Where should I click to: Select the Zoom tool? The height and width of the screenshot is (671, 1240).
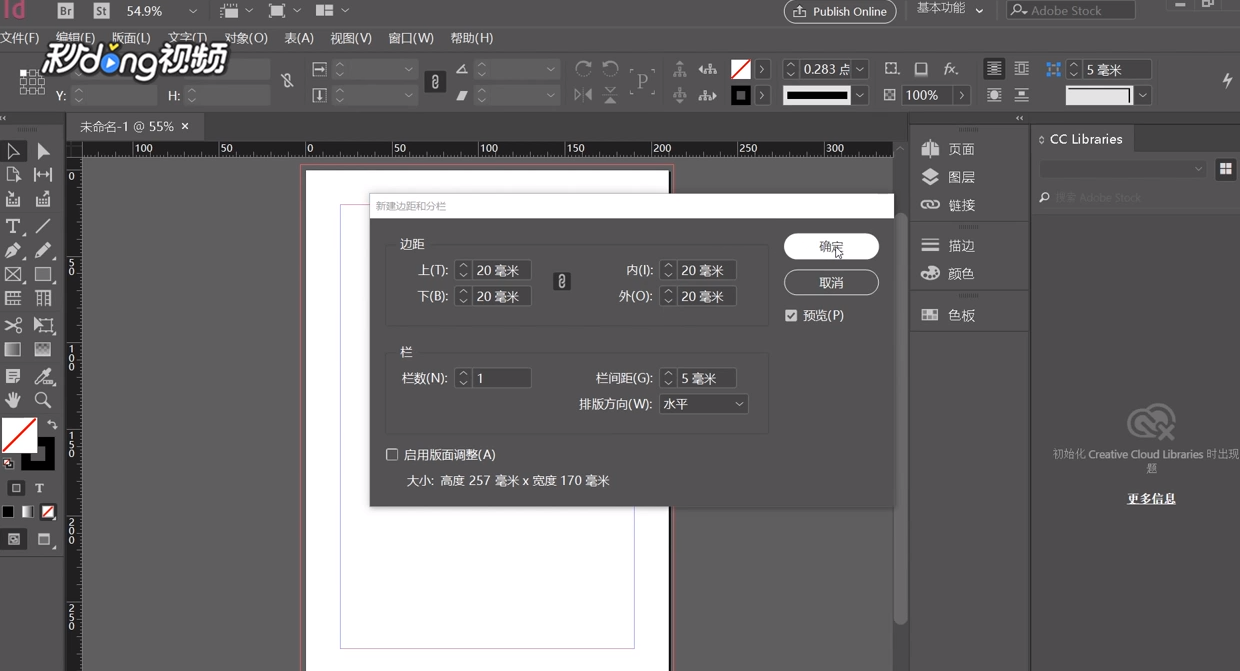pyautogui.click(x=40, y=400)
